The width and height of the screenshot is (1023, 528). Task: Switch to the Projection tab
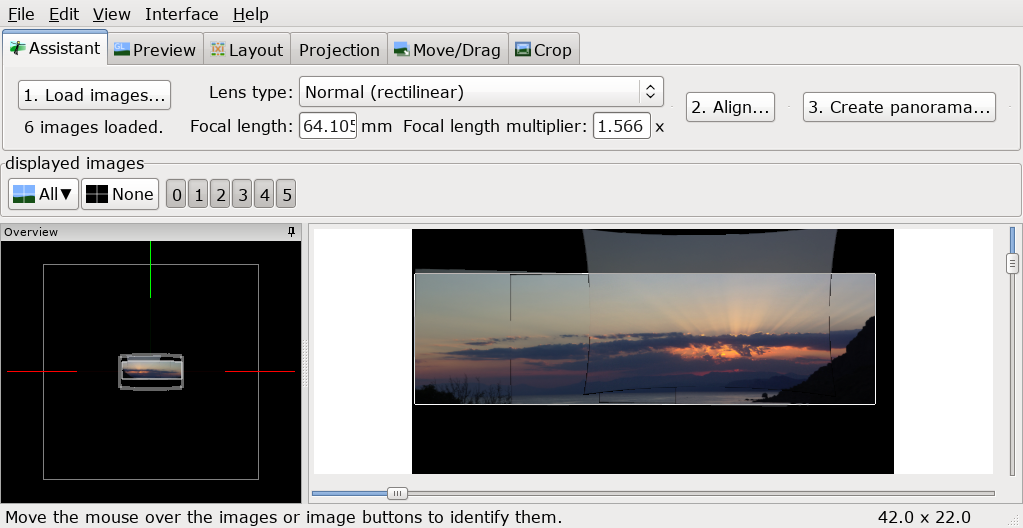click(x=339, y=50)
